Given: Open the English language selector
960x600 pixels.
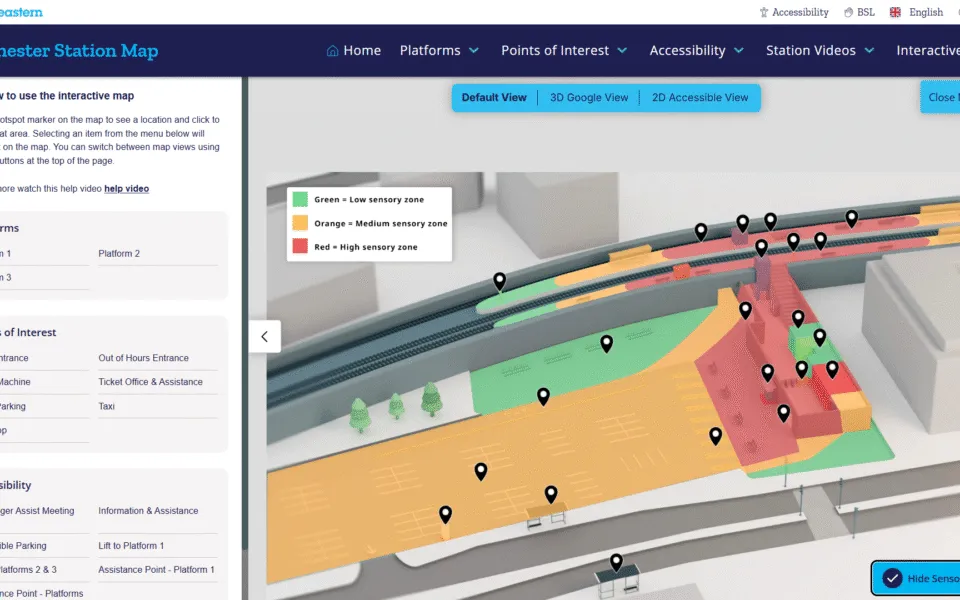Looking at the screenshot, I should [x=926, y=12].
